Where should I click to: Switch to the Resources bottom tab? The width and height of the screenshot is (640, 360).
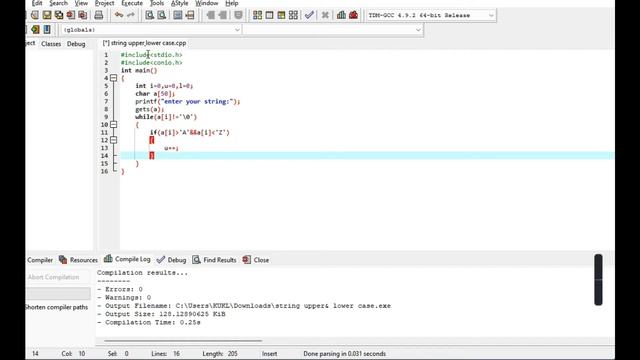click(x=78, y=260)
